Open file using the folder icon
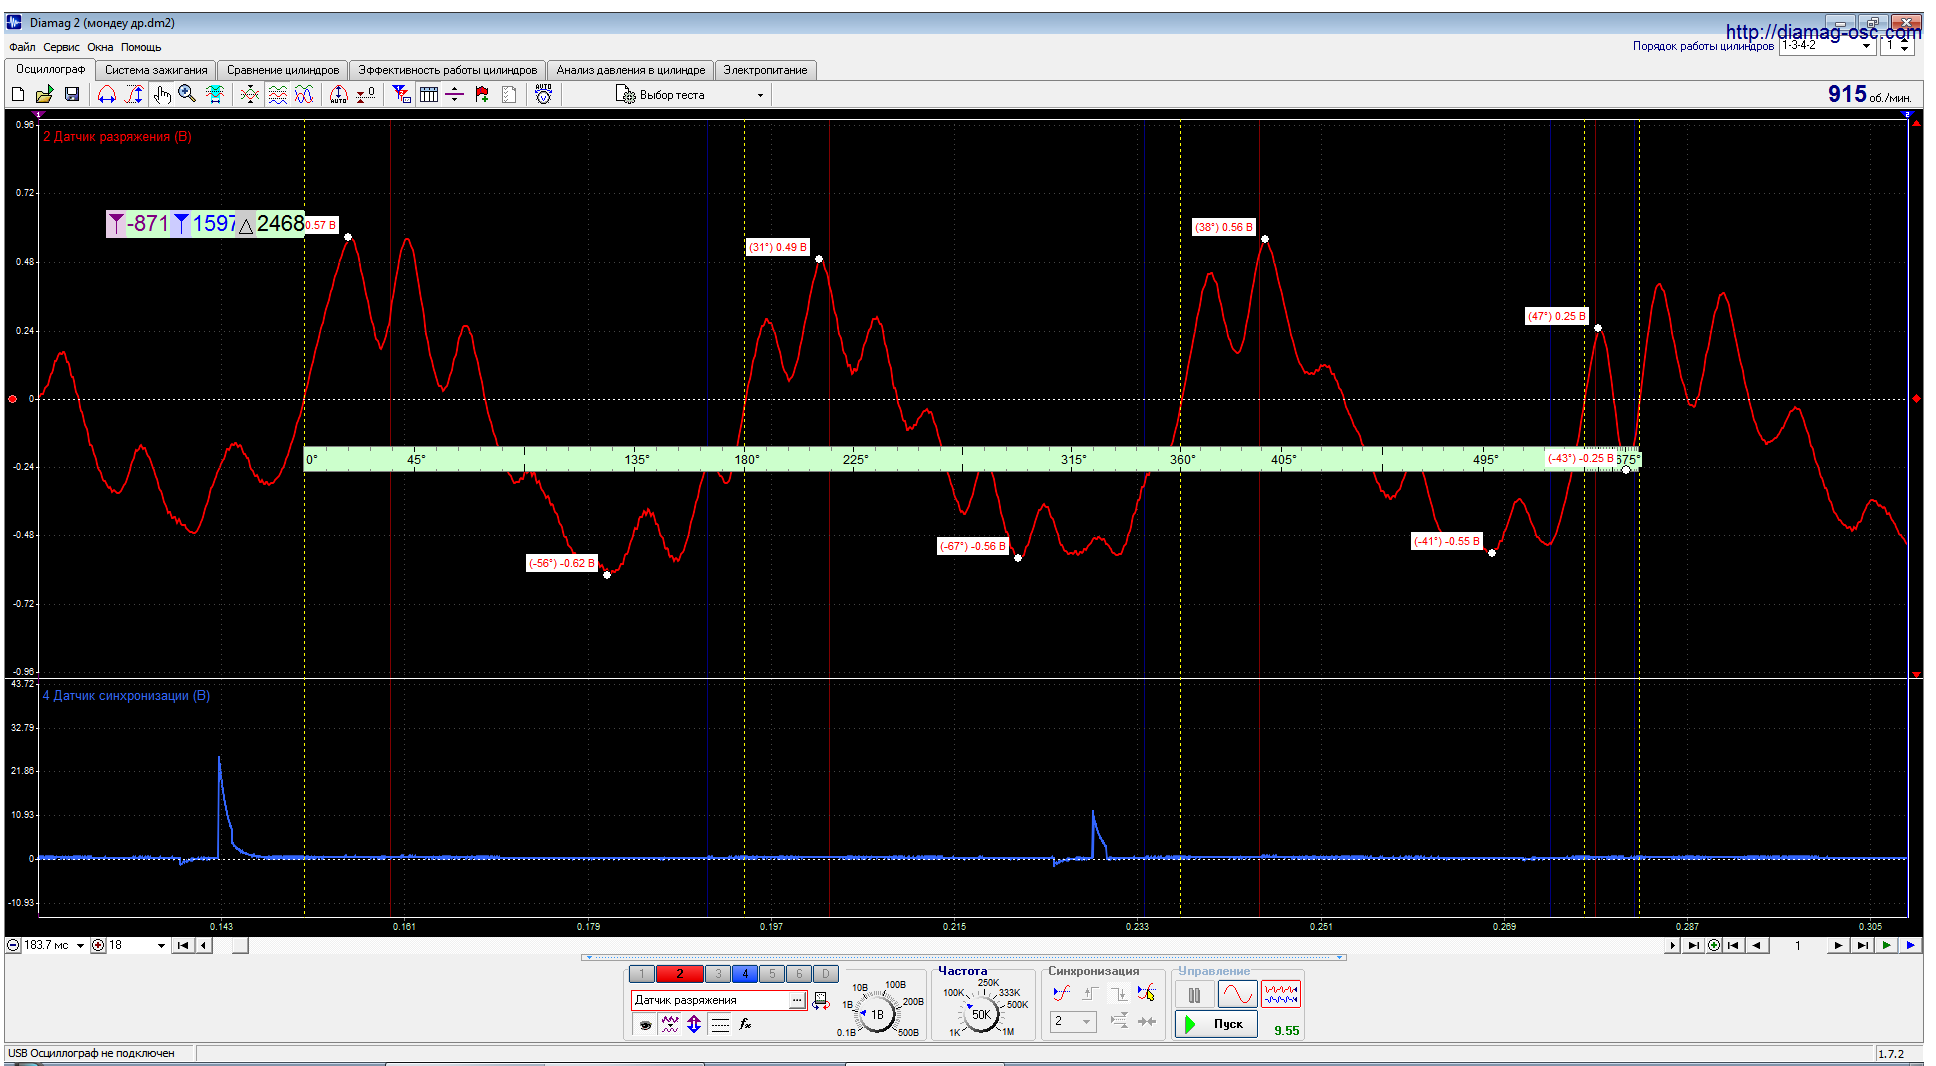 [44, 94]
